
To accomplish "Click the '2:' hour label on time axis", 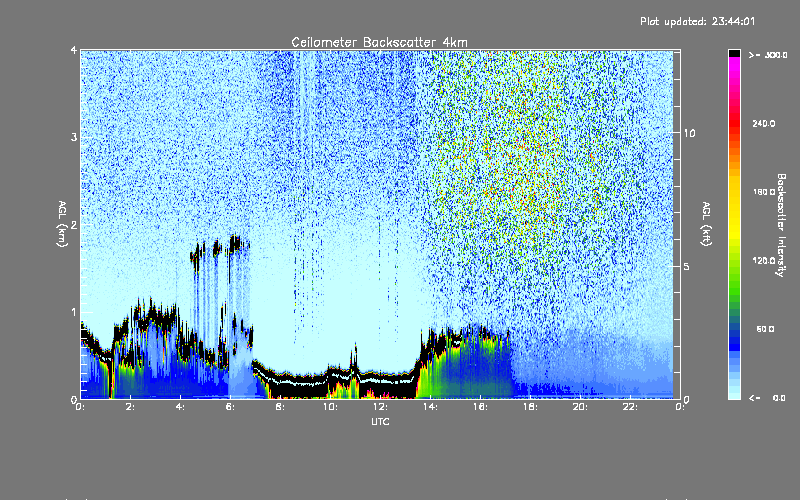I will (x=131, y=407).
